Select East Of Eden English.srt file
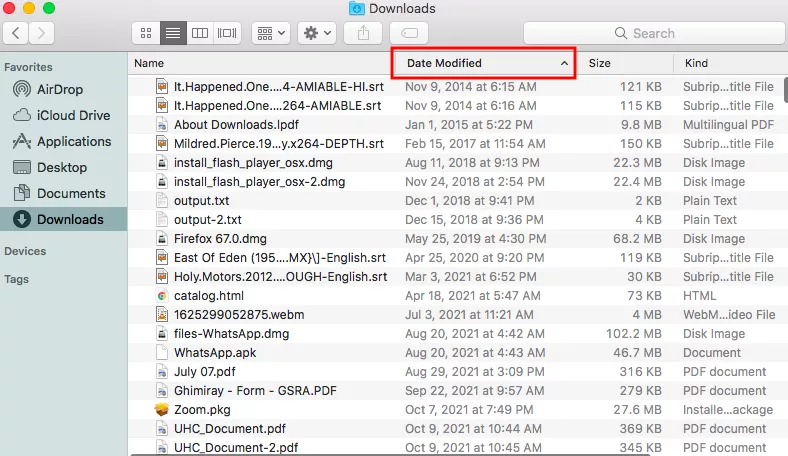Viewport: 788px width, 456px height. pos(279,258)
